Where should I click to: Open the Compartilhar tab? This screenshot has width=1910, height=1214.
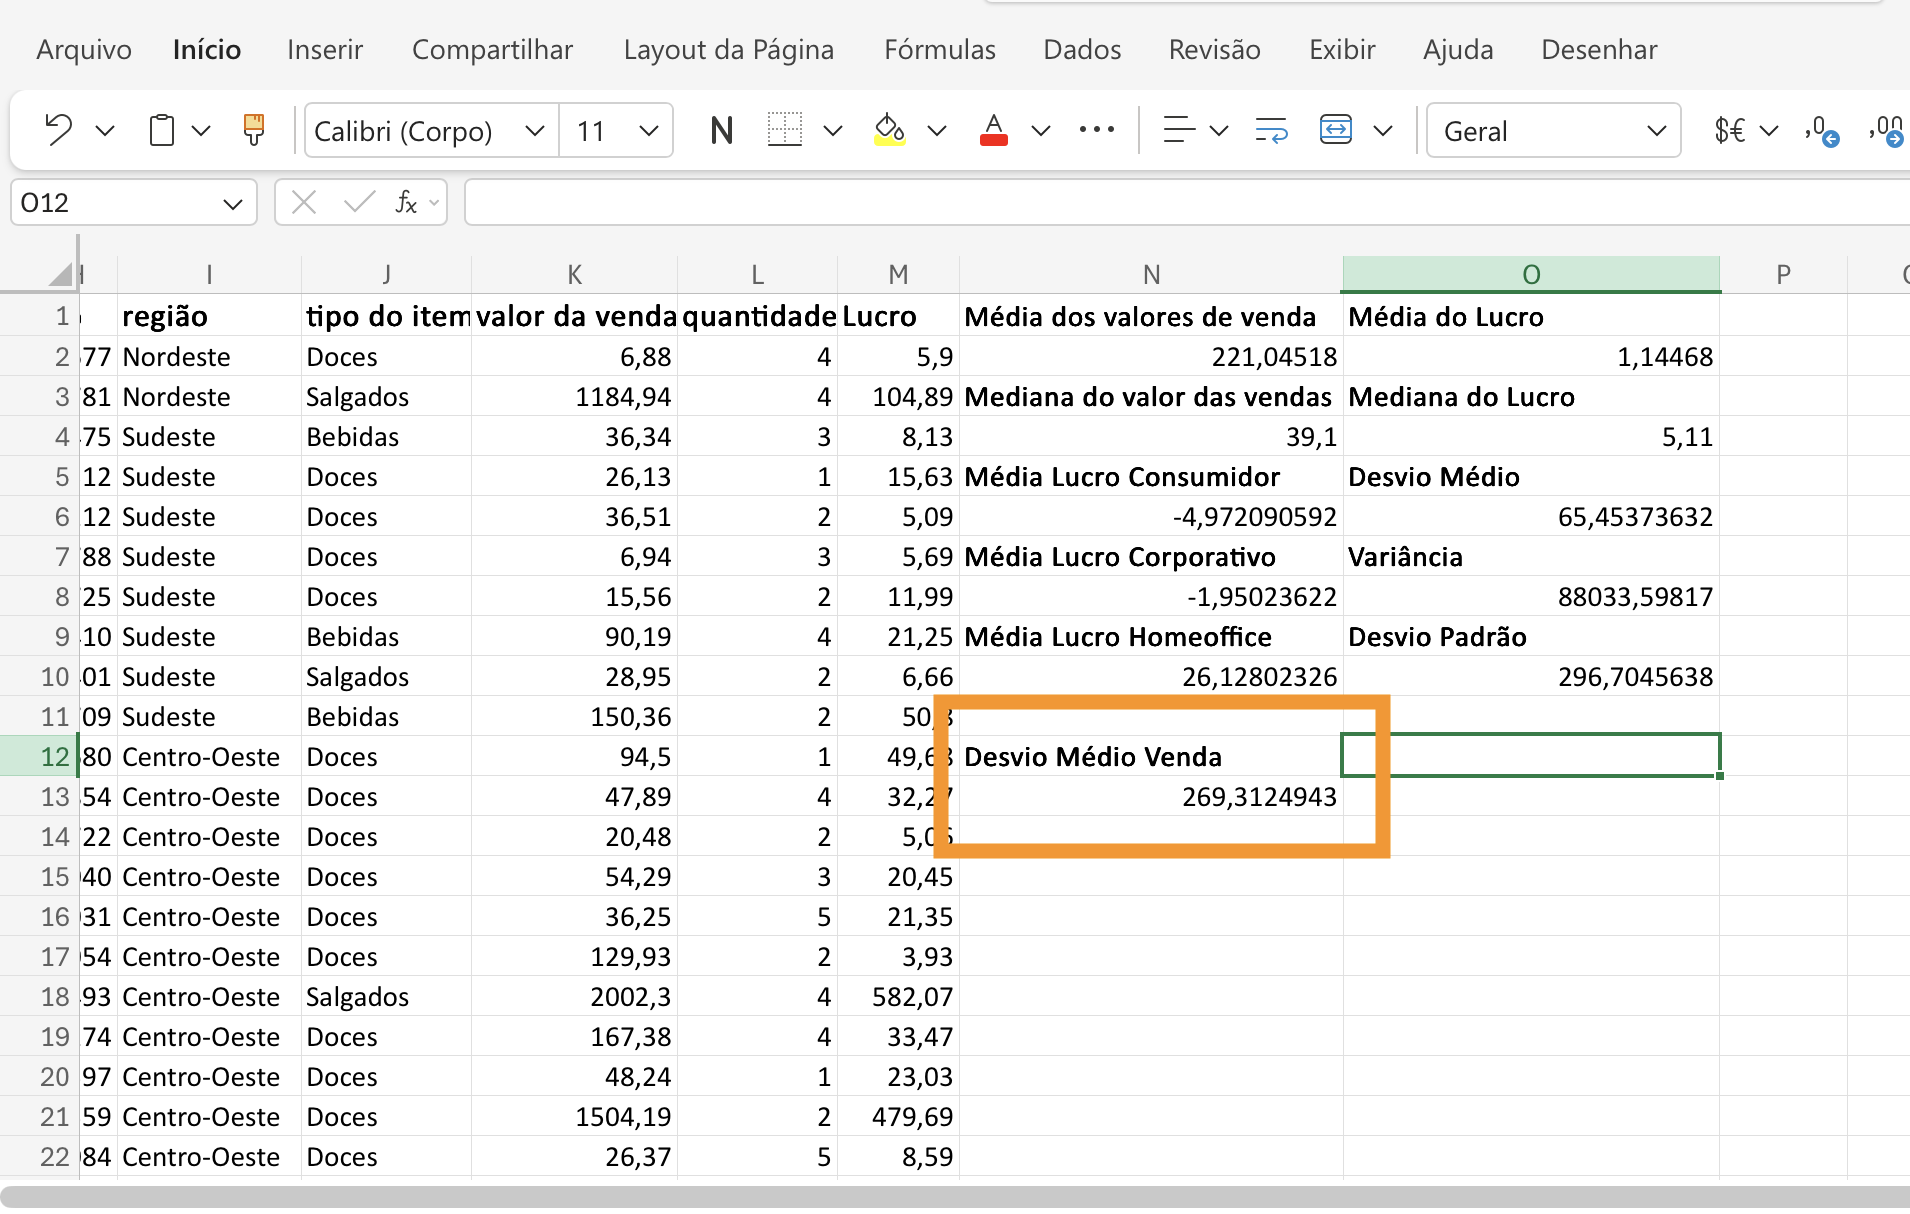pos(492,50)
